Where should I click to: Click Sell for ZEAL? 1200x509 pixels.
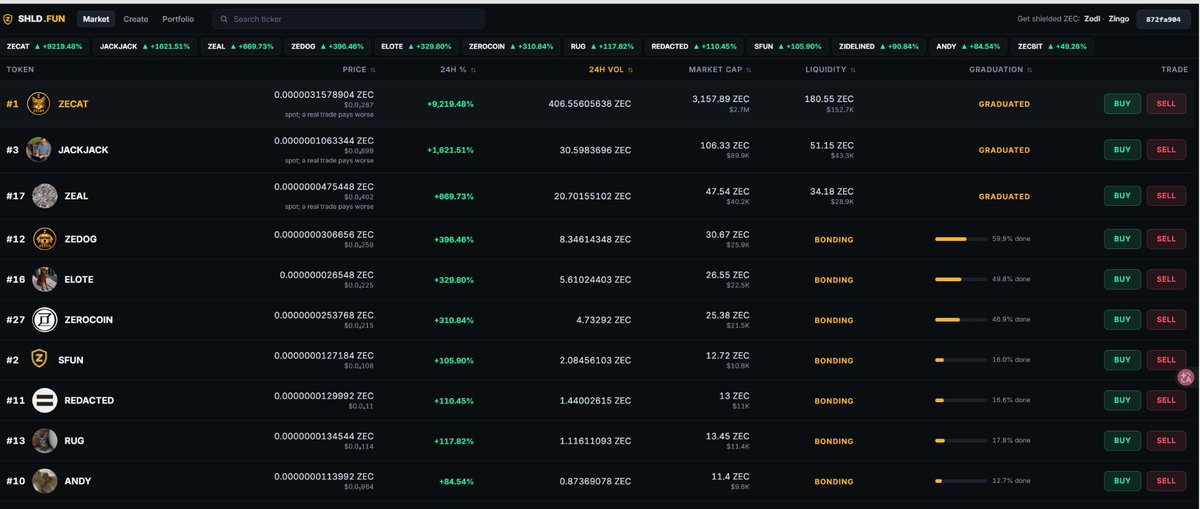(1166, 196)
